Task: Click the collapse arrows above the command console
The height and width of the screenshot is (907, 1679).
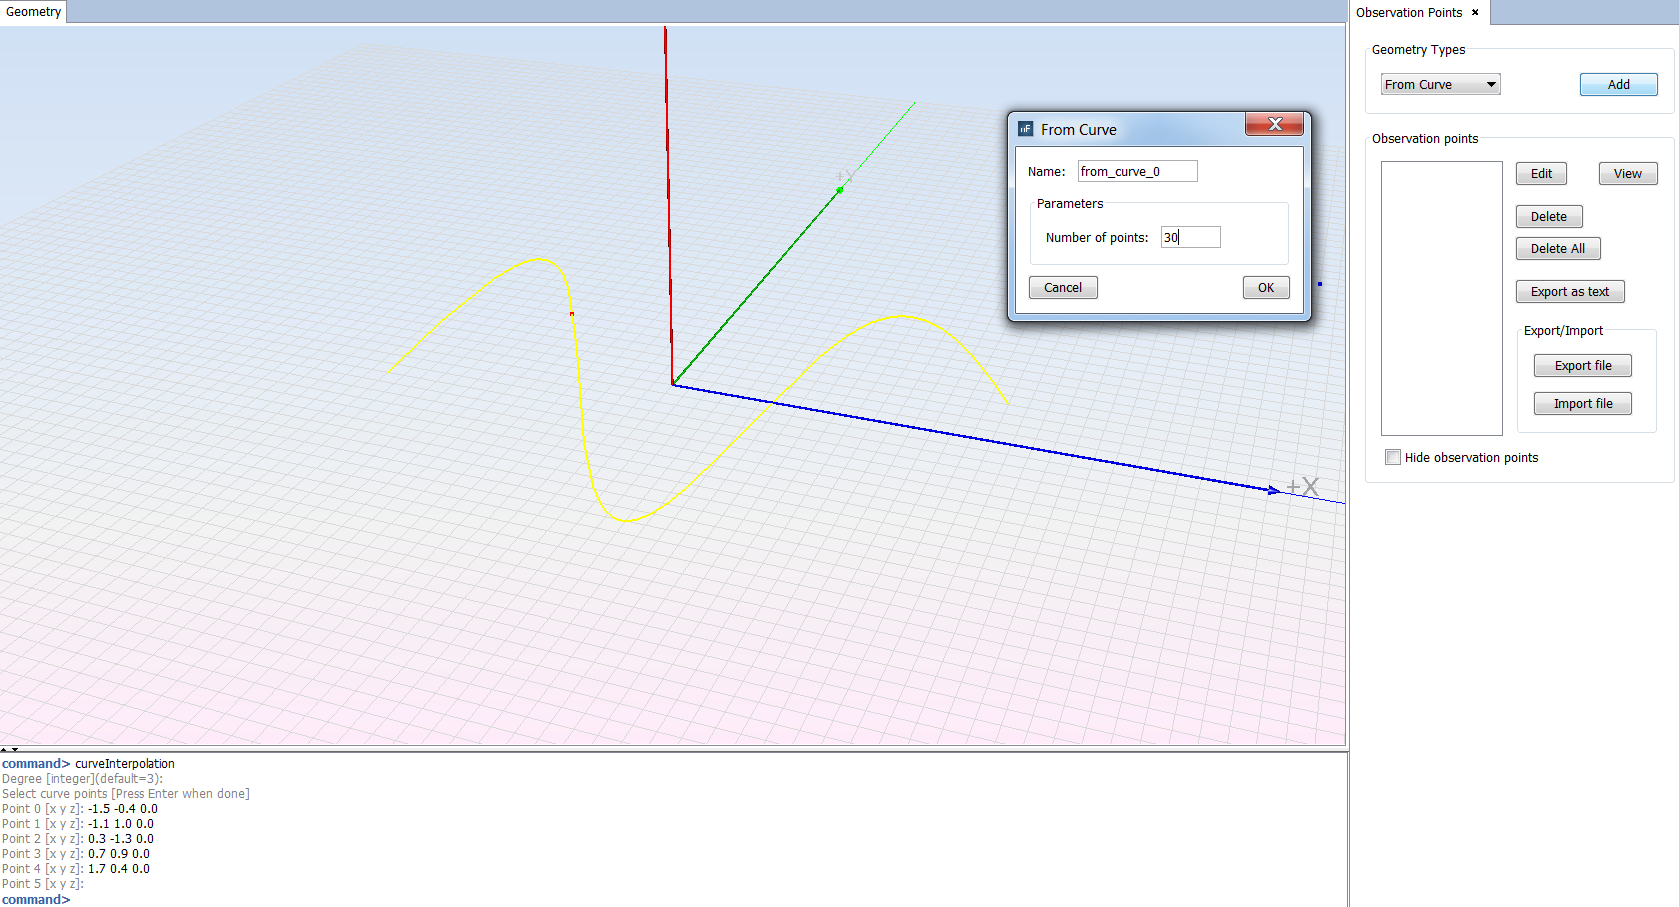Action: (9, 749)
